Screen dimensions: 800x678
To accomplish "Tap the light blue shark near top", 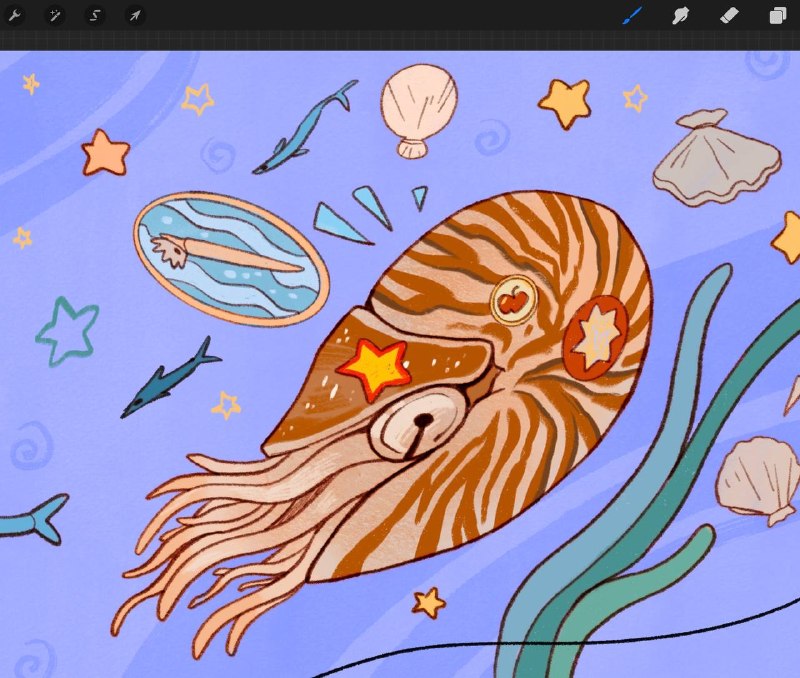I will (305, 128).
